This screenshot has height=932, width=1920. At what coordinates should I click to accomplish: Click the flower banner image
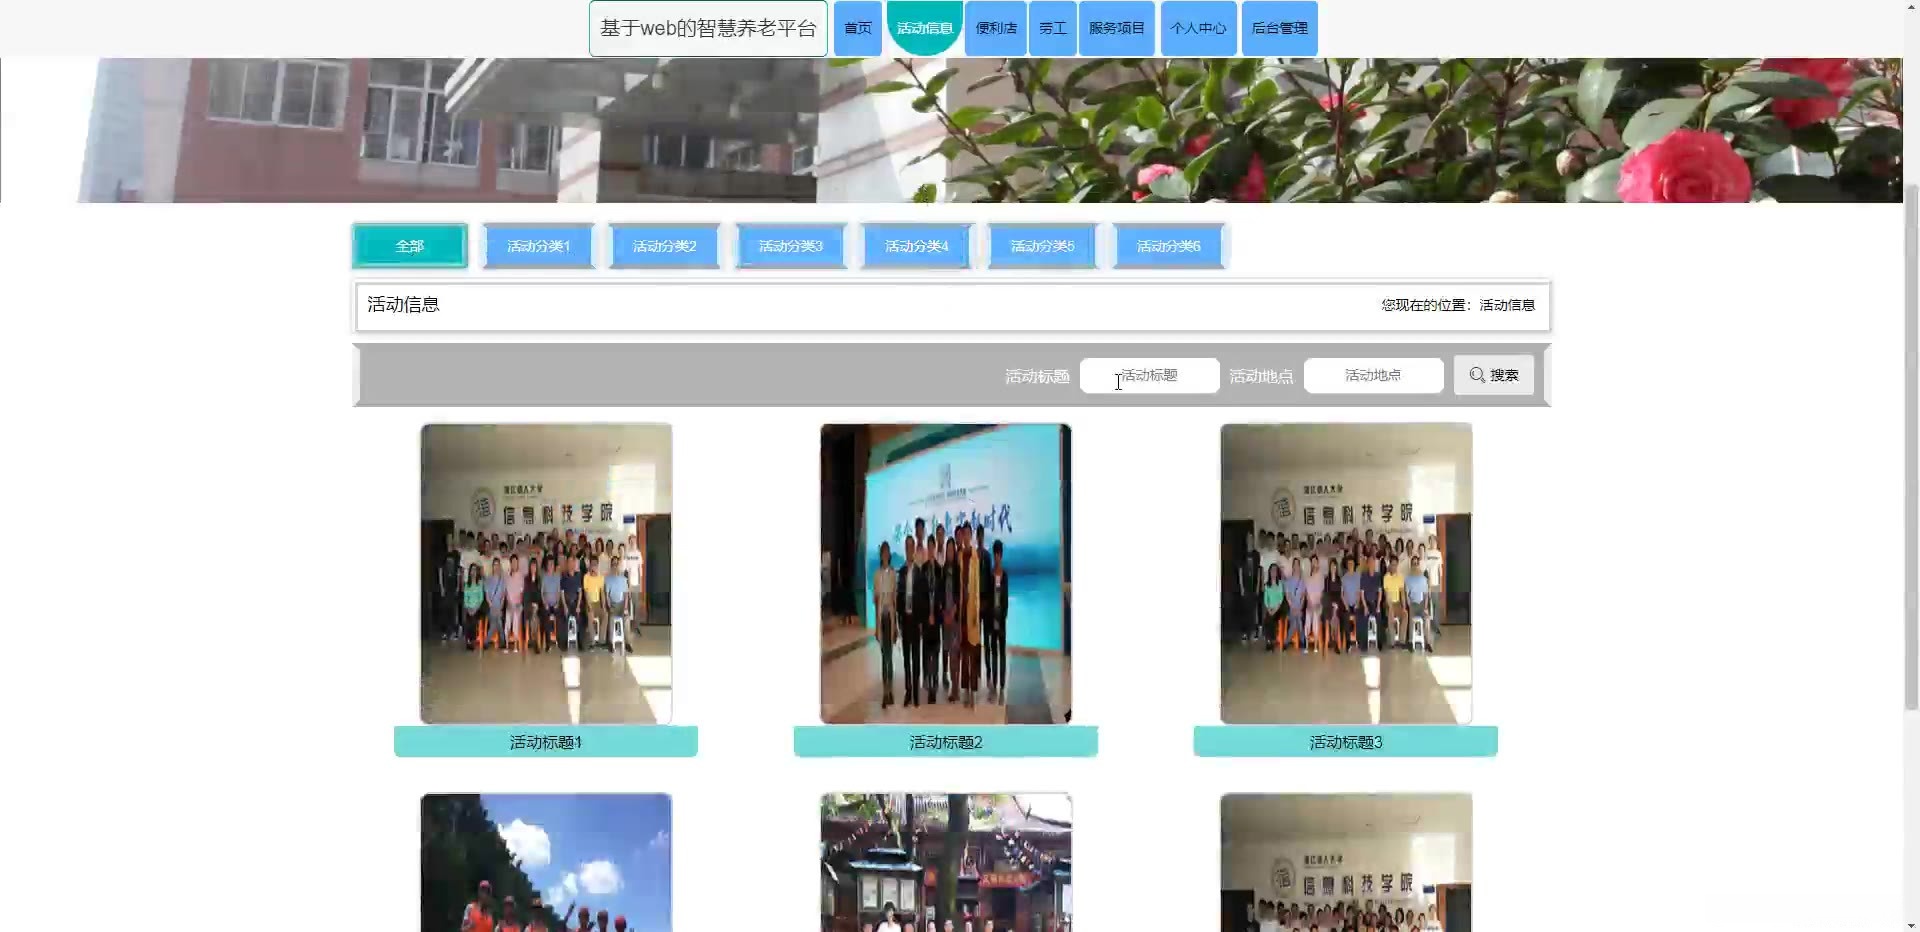(x=951, y=130)
